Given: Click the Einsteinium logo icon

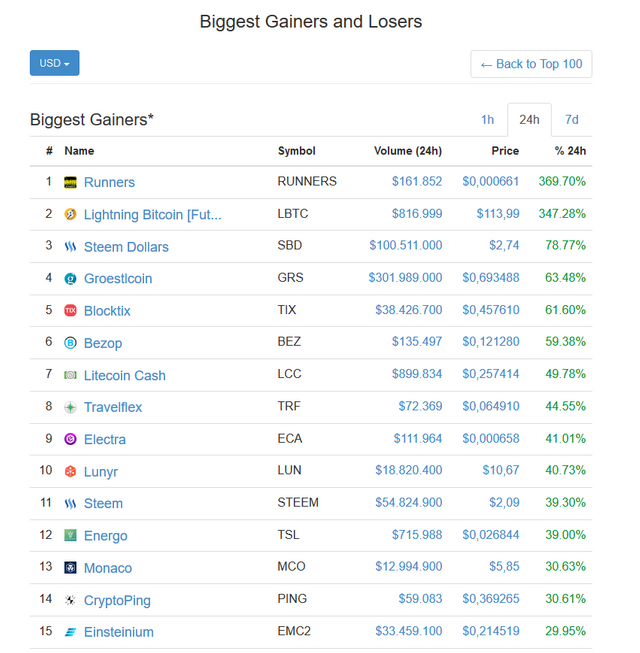Looking at the screenshot, I should tap(70, 632).
